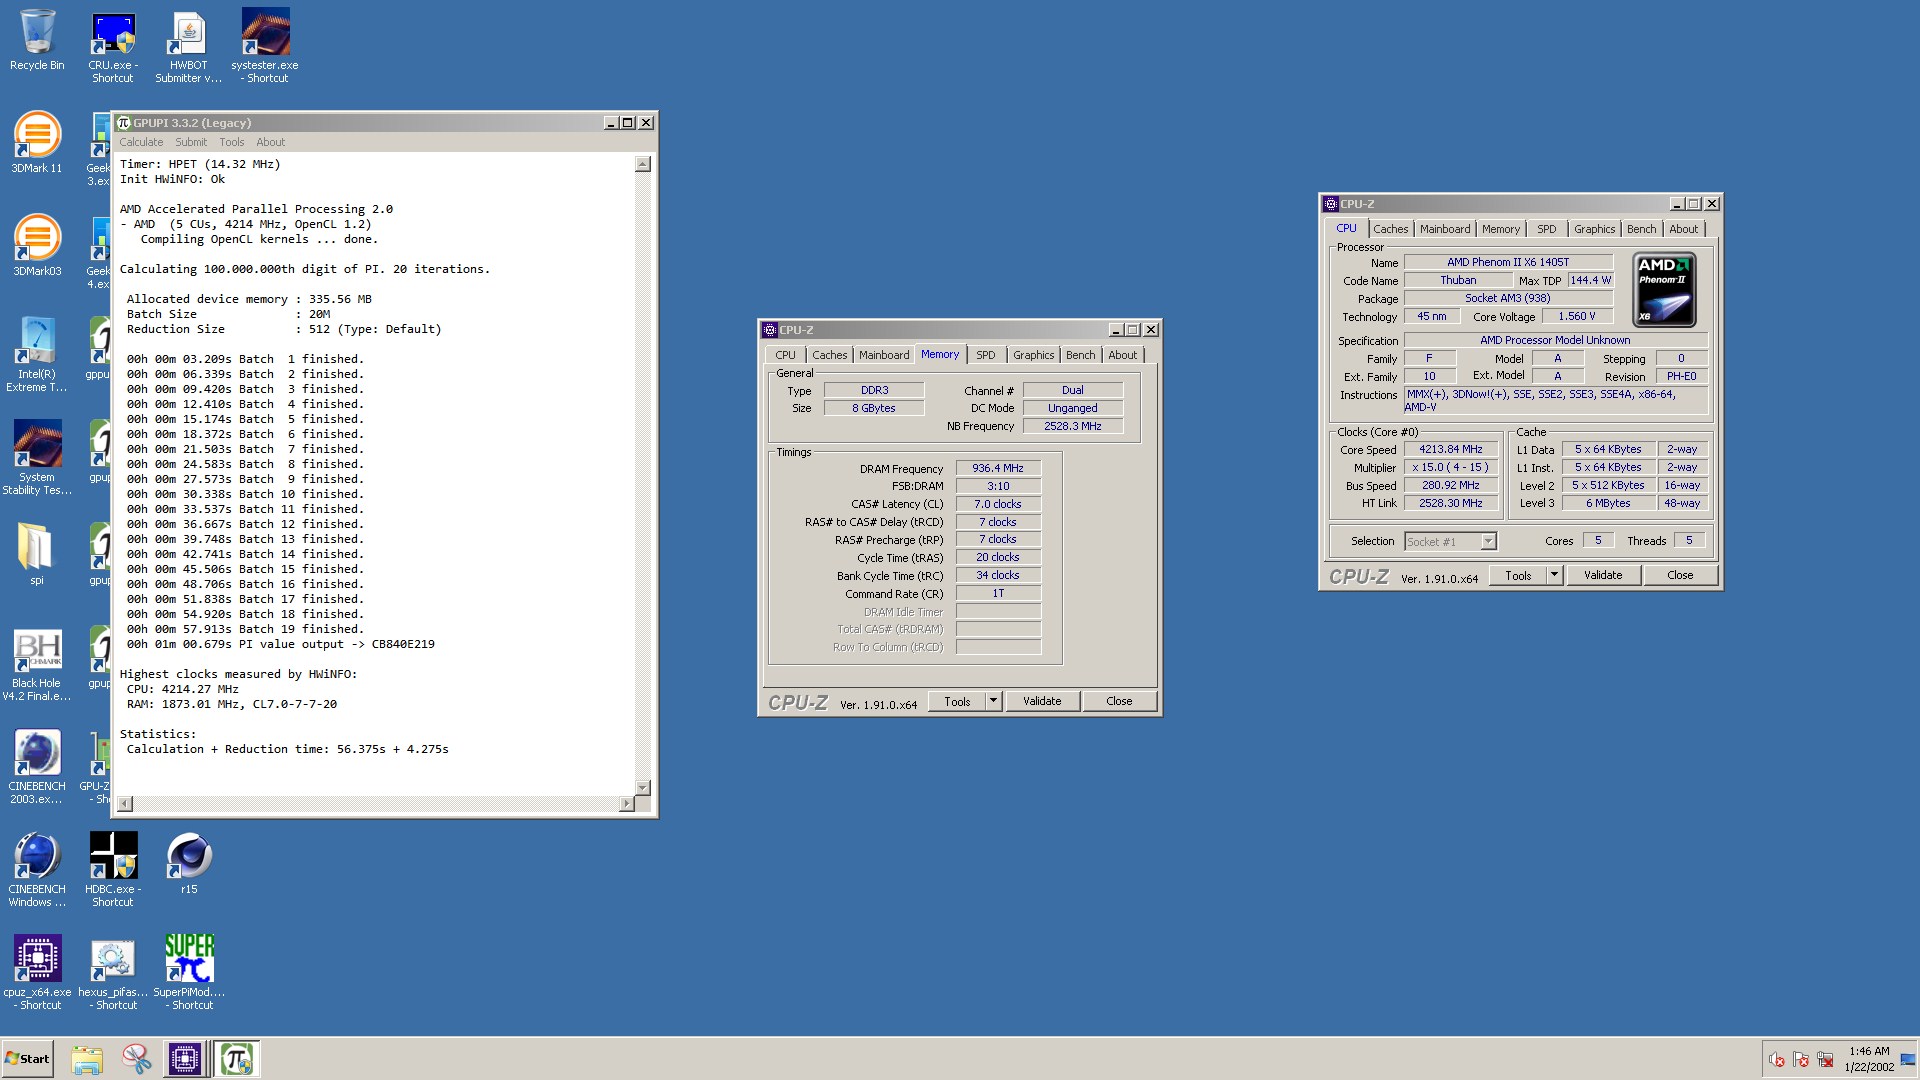This screenshot has width=1920, height=1080.
Task: Open CRU.exe shortcut on desktop
Action: 113,46
